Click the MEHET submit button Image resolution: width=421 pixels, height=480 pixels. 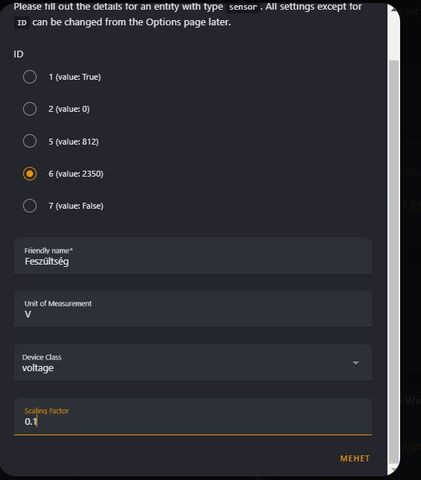coord(355,459)
